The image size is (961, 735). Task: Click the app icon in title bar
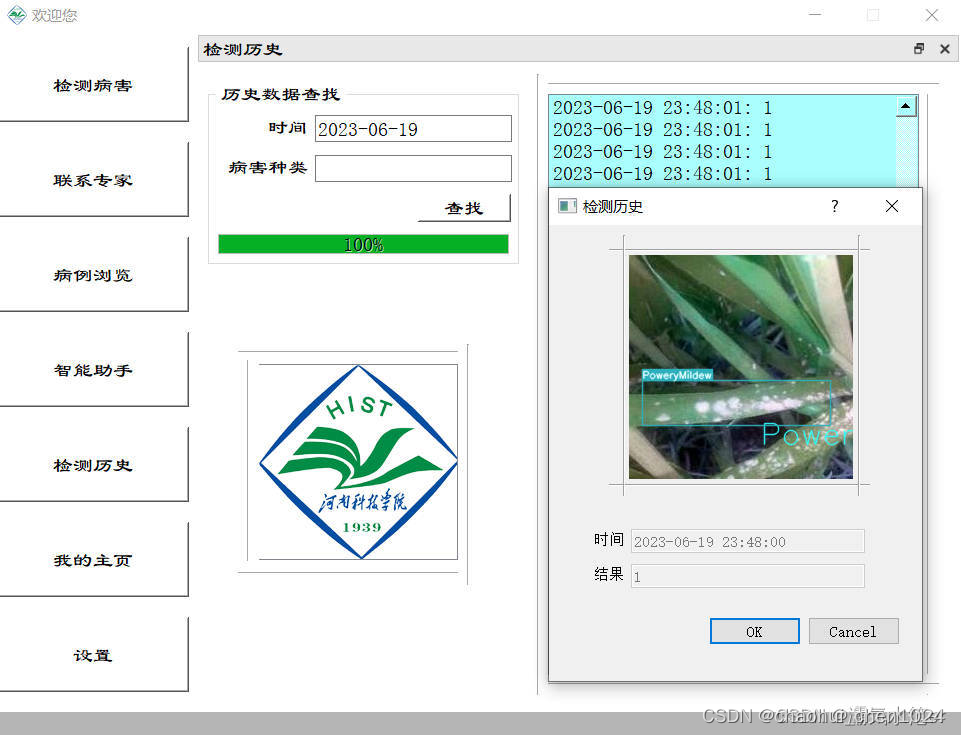coord(17,14)
